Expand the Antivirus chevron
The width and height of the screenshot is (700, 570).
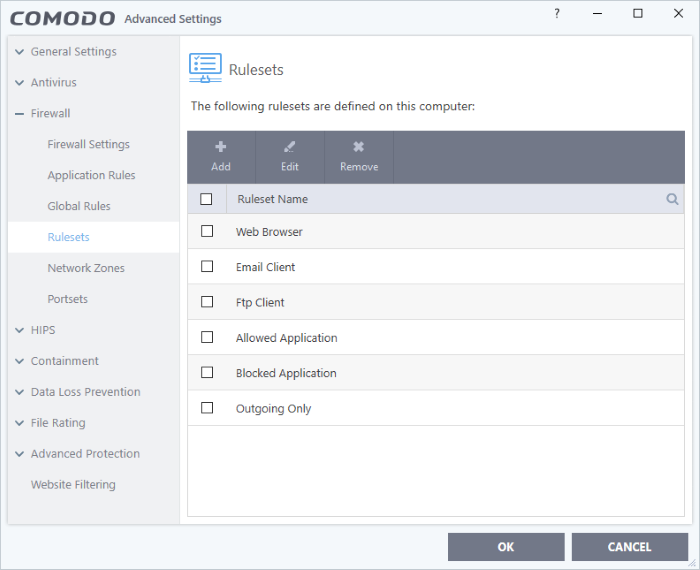pyautogui.click(x=19, y=83)
